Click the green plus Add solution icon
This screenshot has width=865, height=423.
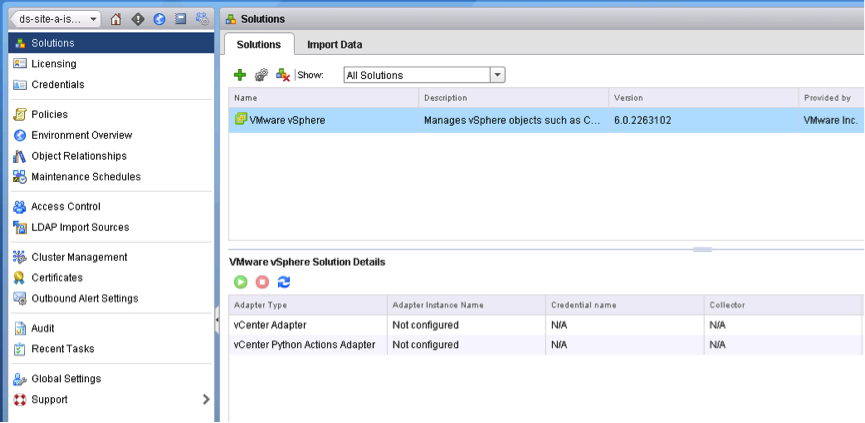click(x=240, y=75)
